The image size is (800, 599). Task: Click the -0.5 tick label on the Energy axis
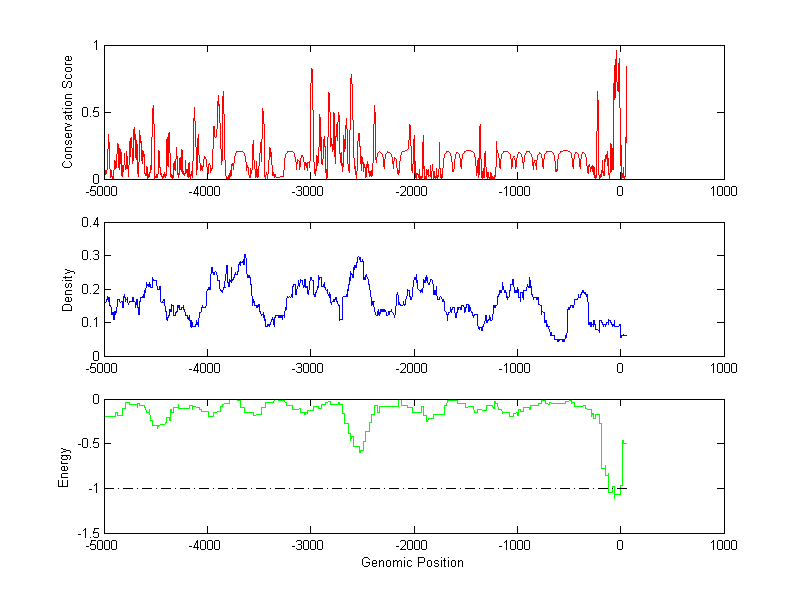pyautogui.click(x=87, y=445)
